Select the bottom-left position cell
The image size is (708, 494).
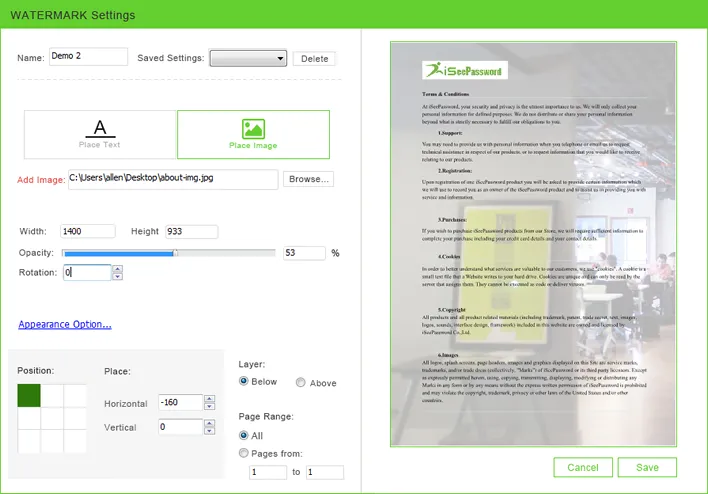[29, 441]
